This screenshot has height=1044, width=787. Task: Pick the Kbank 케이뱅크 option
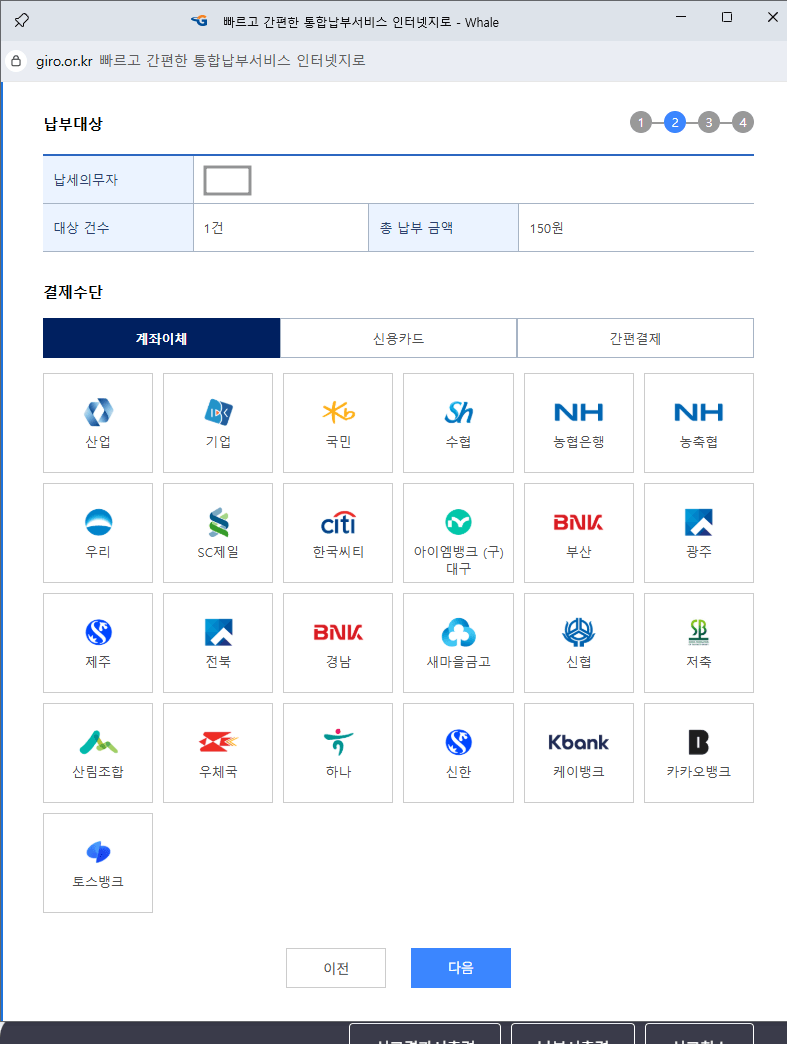579,752
